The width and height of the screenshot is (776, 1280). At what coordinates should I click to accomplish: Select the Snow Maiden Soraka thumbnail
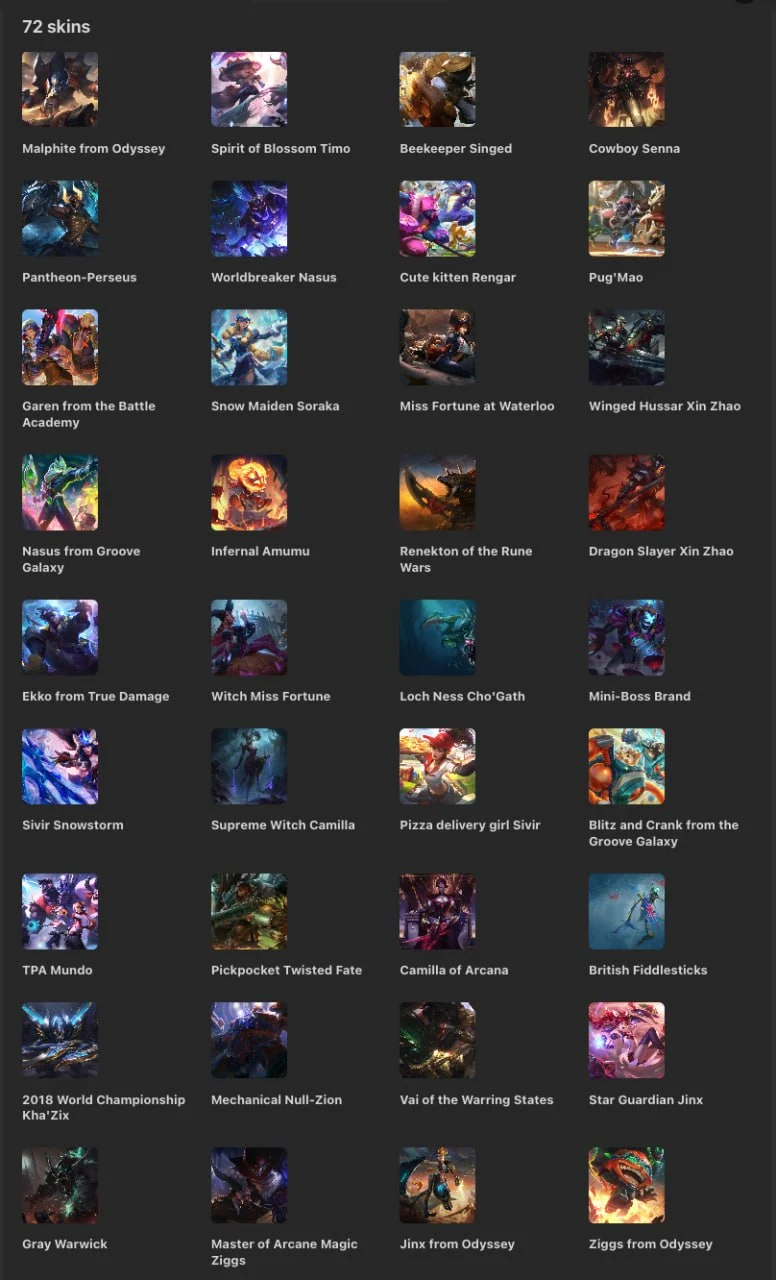pos(249,348)
